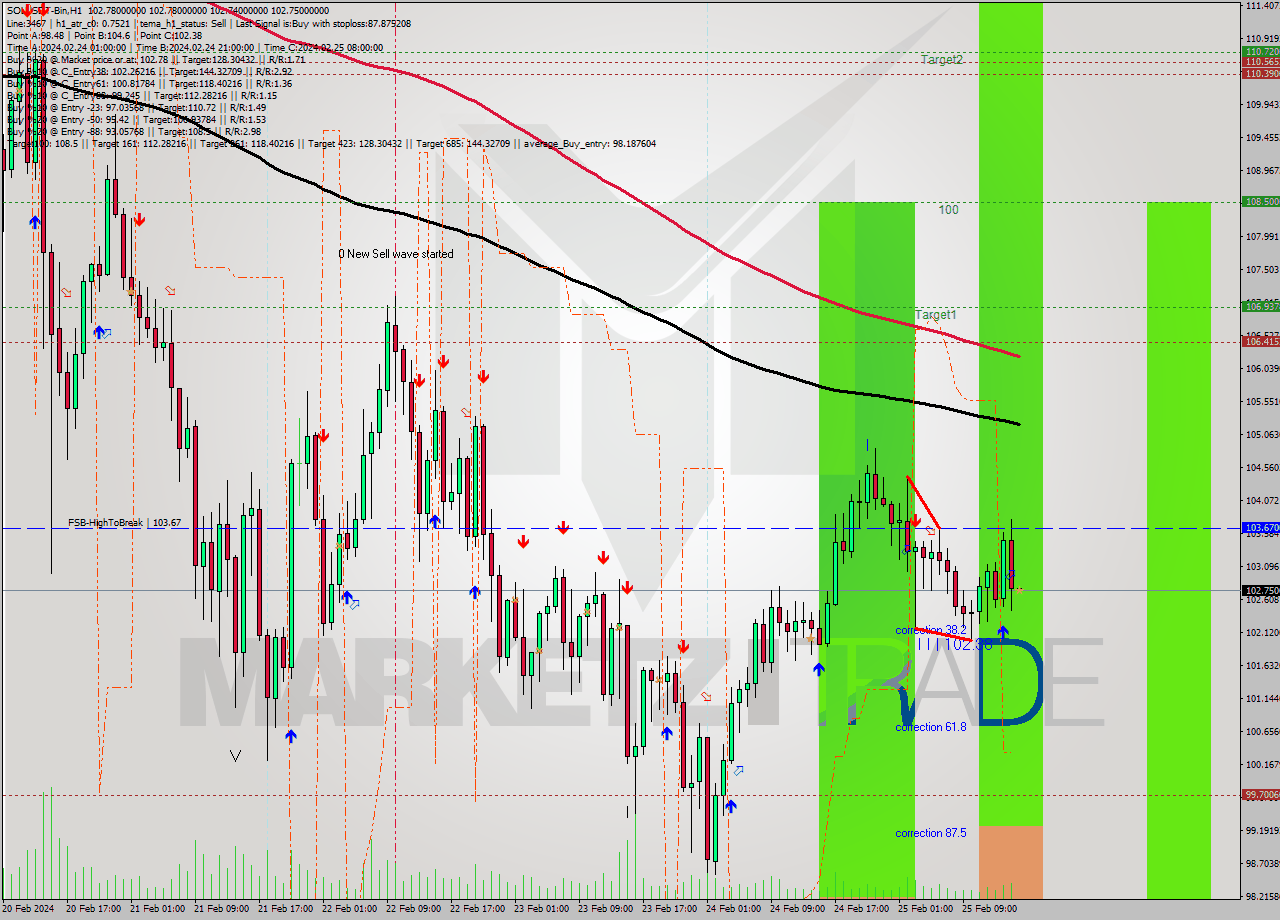The image size is (1280, 920).
Task: Click the 101.144 price axis value
Action: point(1261,699)
